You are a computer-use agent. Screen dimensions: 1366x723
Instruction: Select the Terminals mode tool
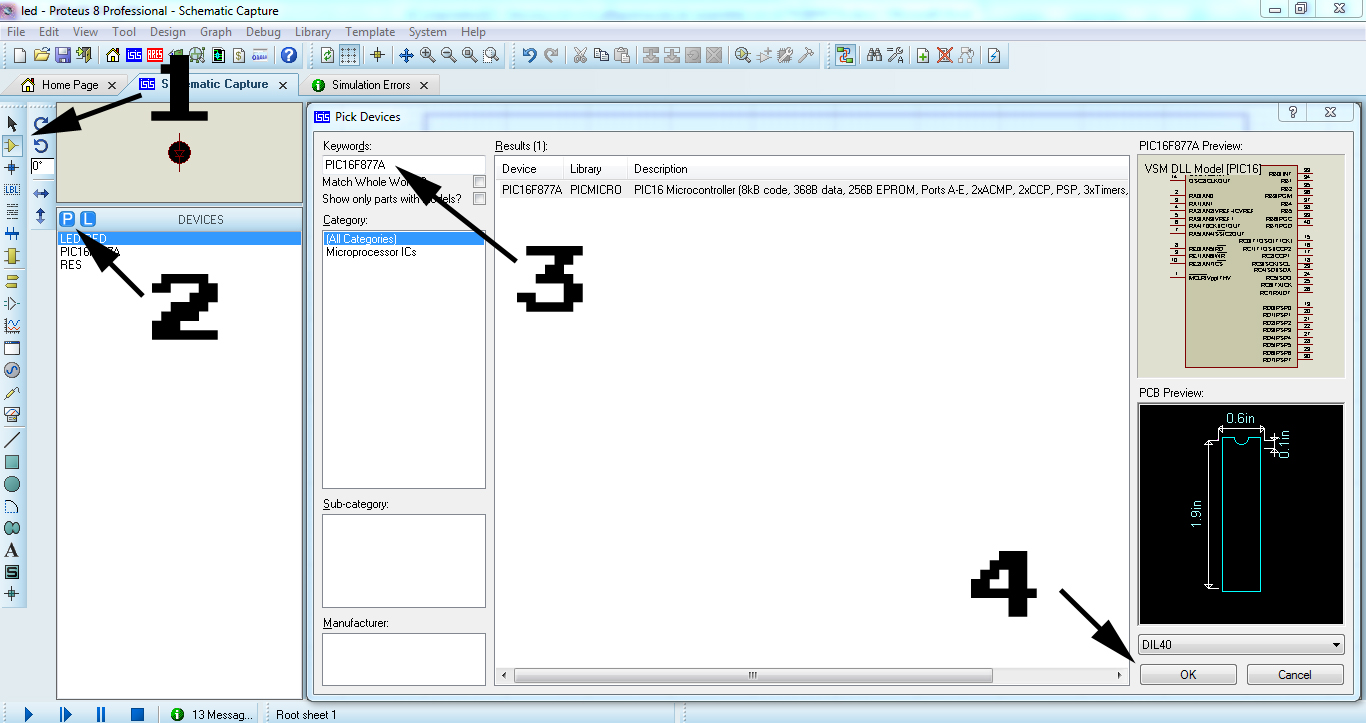point(12,281)
